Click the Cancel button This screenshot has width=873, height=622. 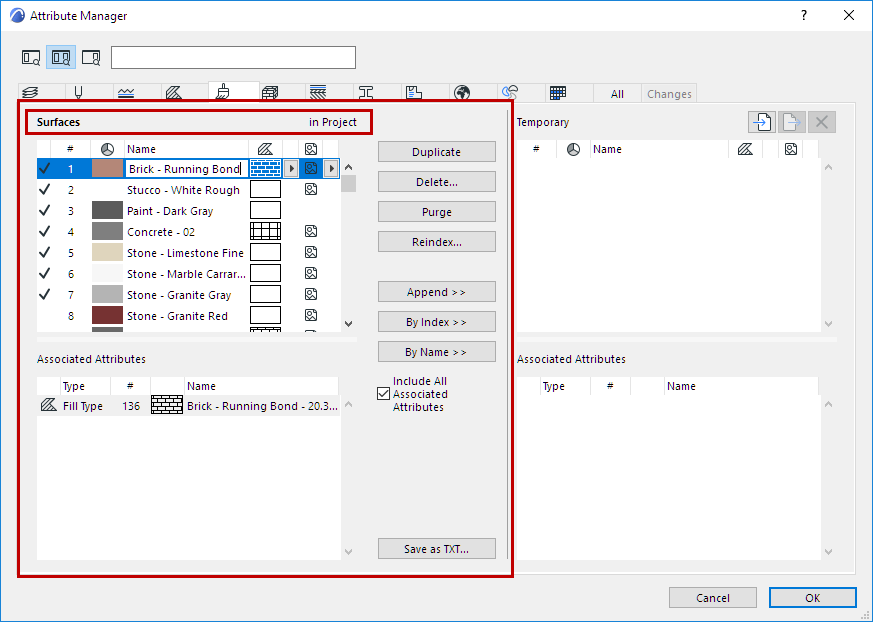pos(713,597)
